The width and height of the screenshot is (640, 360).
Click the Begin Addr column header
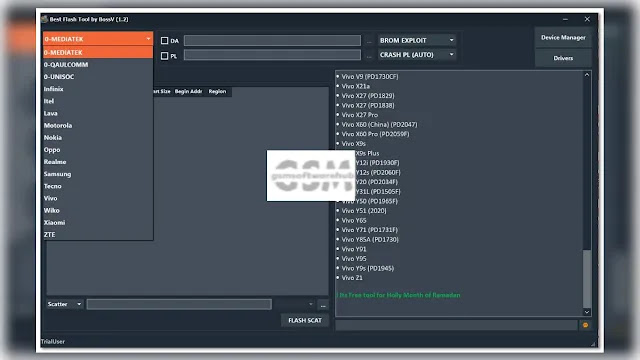[x=189, y=91]
